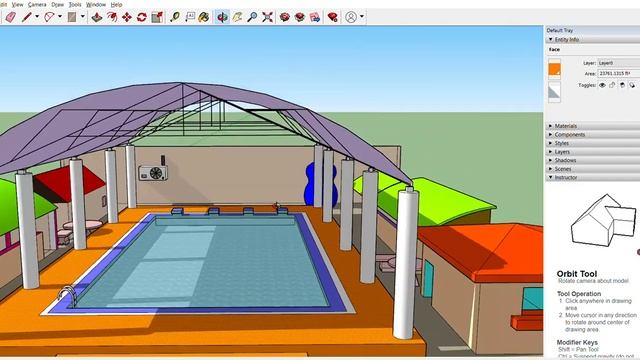Open the Window menu
Screen dimensions: 640x360
click(x=96, y=4)
